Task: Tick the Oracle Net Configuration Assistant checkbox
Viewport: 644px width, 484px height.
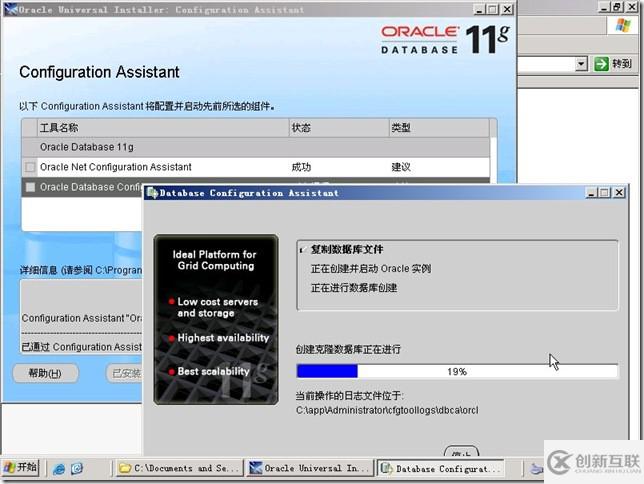Action: [30, 167]
